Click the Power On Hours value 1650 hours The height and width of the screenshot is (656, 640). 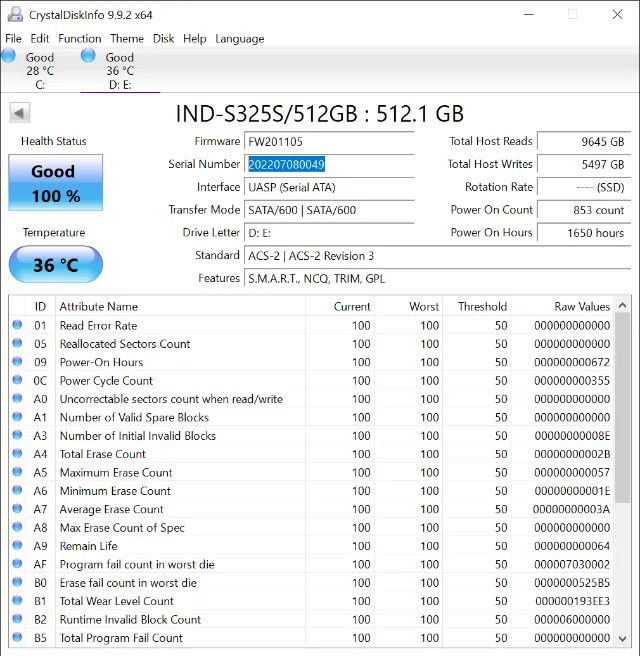[x=584, y=233]
